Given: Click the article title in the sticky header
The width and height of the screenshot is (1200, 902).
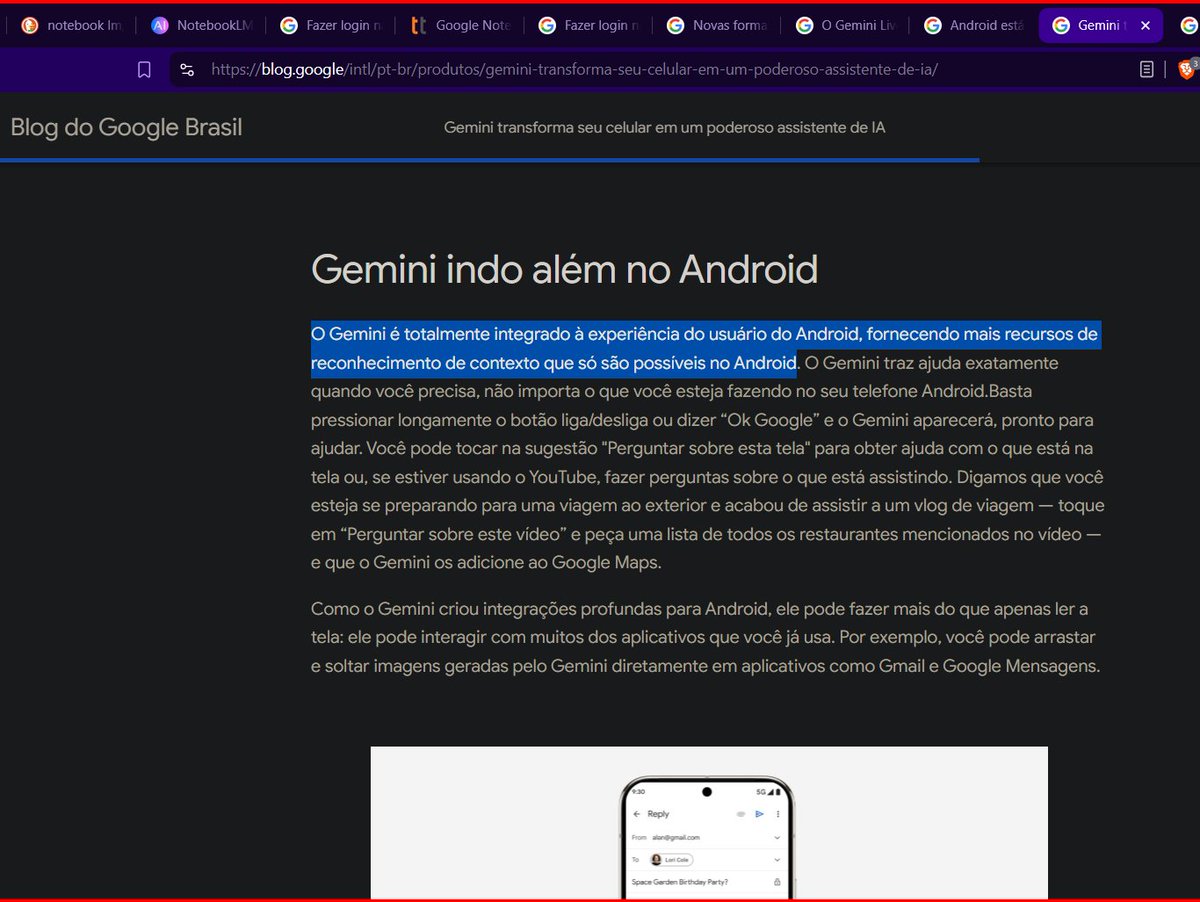Looking at the screenshot, I should click(664, 127).
